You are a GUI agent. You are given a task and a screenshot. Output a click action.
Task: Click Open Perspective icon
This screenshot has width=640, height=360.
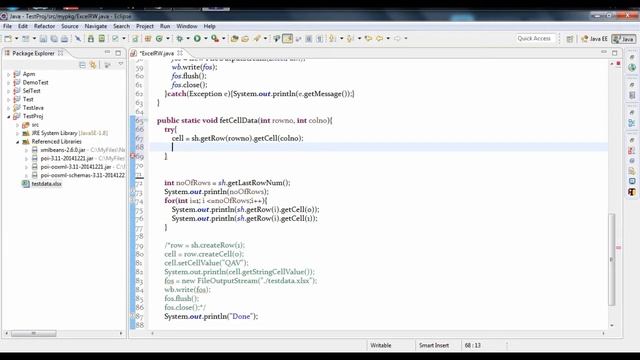[x=570, y=39]
